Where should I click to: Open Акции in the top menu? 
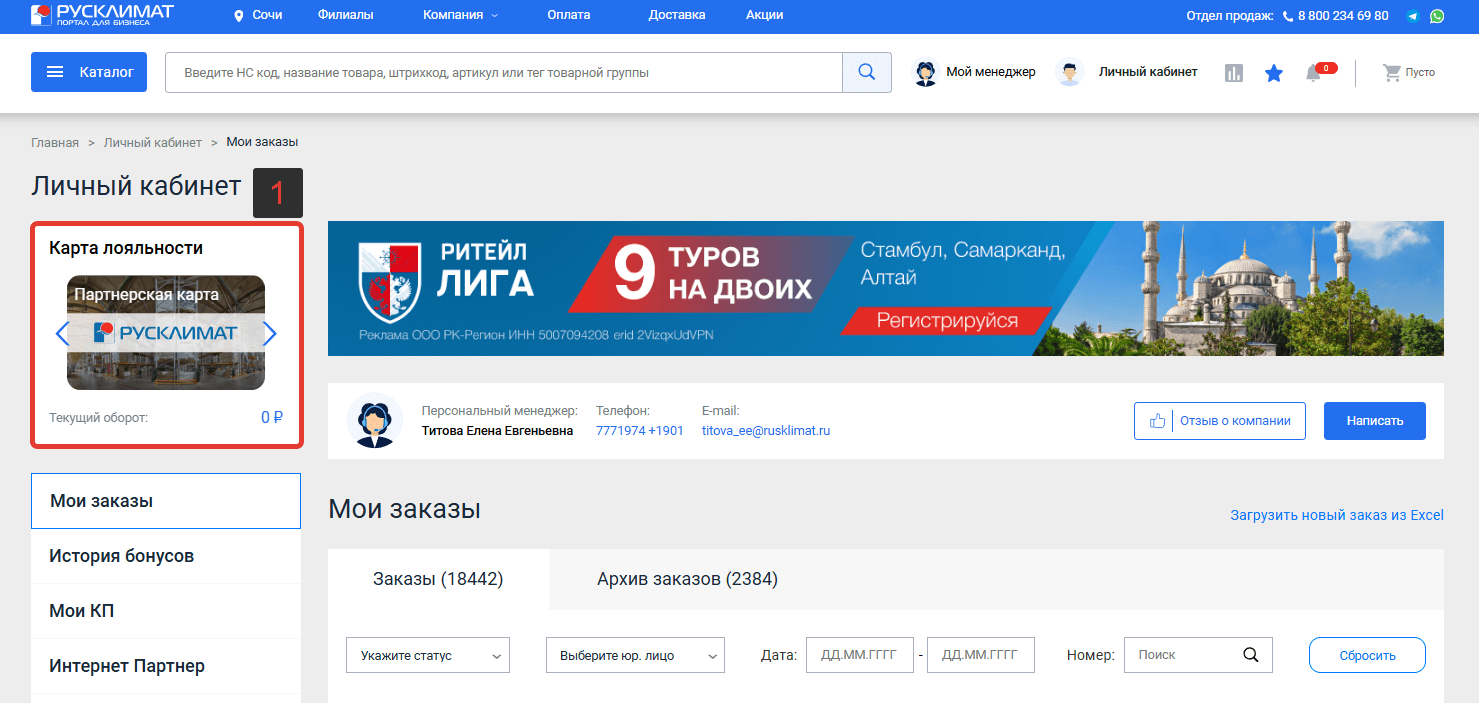[x=765, y=15]
